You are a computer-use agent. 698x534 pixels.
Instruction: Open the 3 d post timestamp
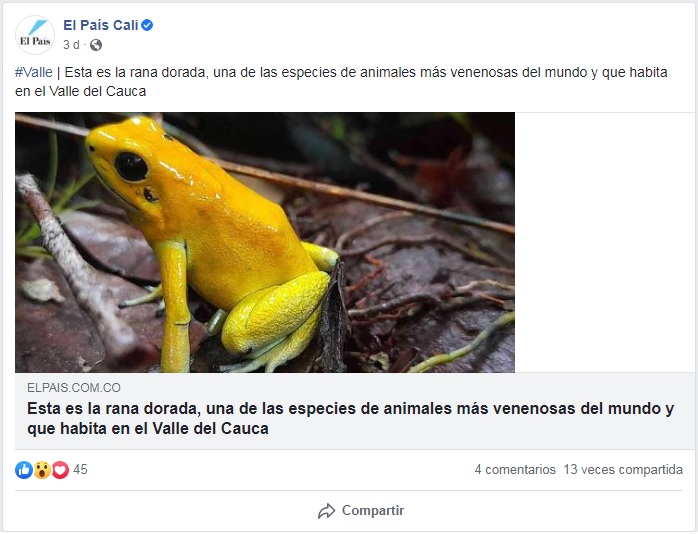[x=71, y=45]
